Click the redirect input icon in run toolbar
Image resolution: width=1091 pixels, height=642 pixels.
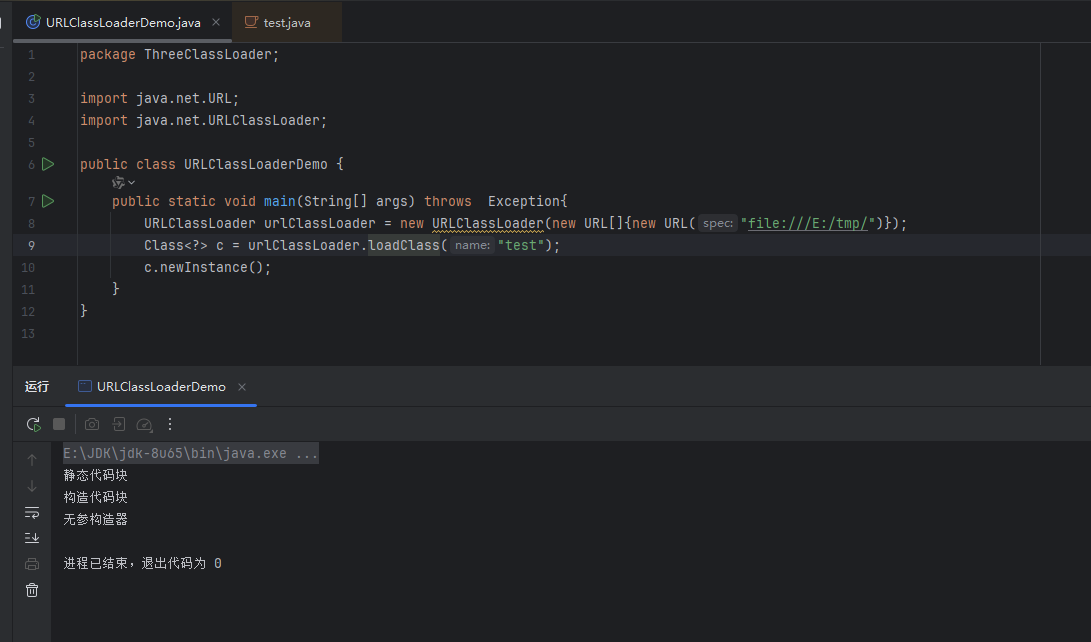click(118, 424)
